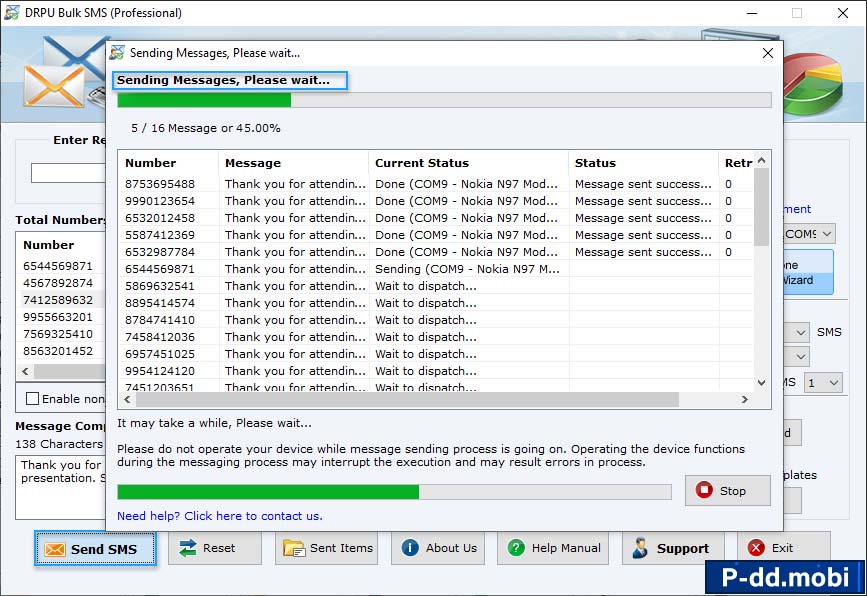Viewport: 867px width, 596px height.
Task: Close the Sending Messages dialog
Action: [x=767, y=53]
